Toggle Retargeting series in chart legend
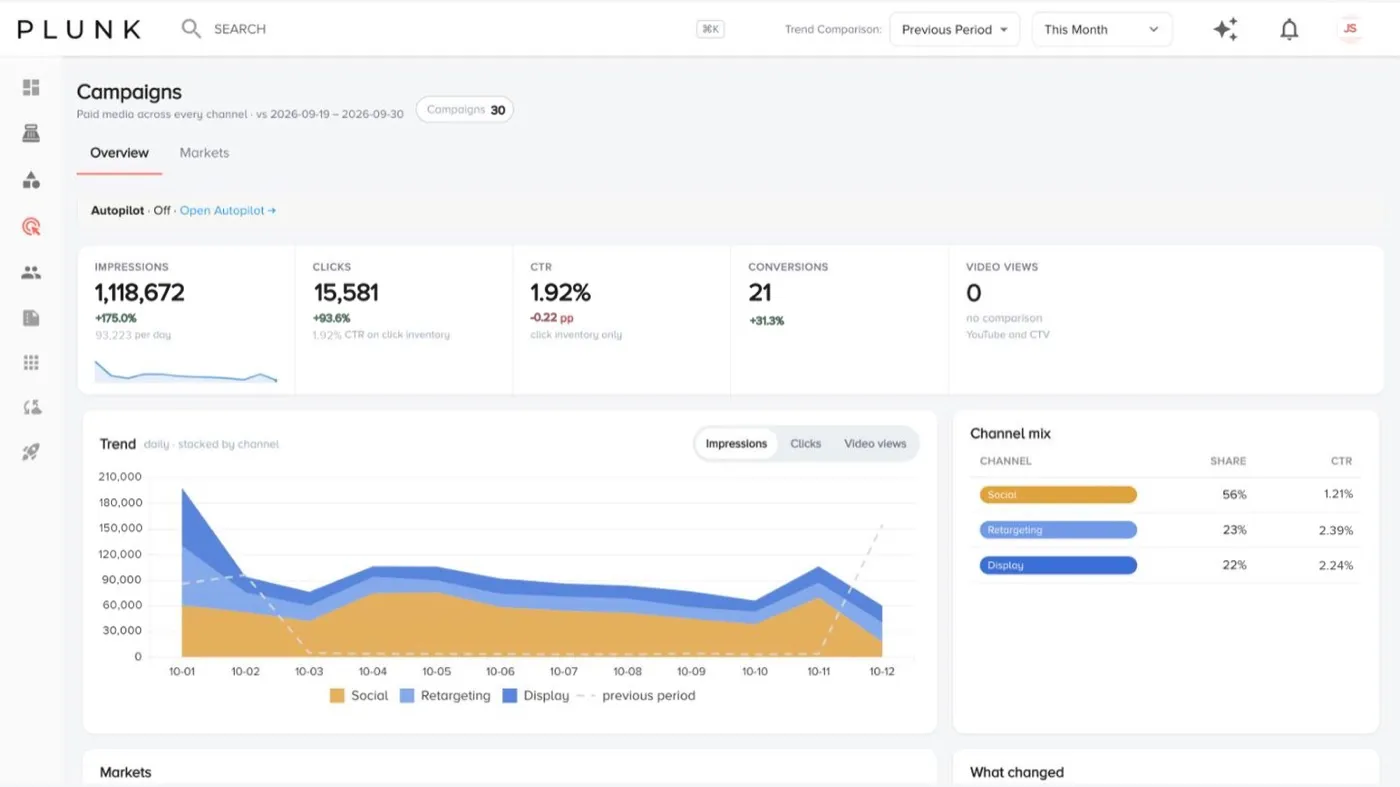 coord(445,696)
